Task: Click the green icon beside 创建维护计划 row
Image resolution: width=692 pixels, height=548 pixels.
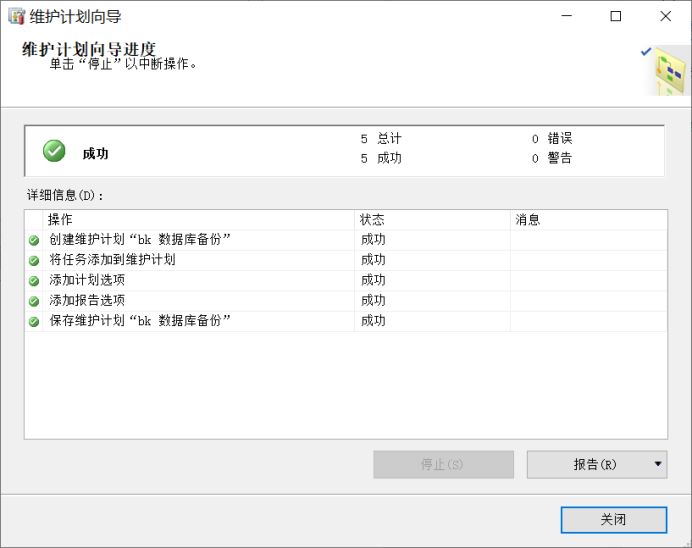Action: point(34,240)
